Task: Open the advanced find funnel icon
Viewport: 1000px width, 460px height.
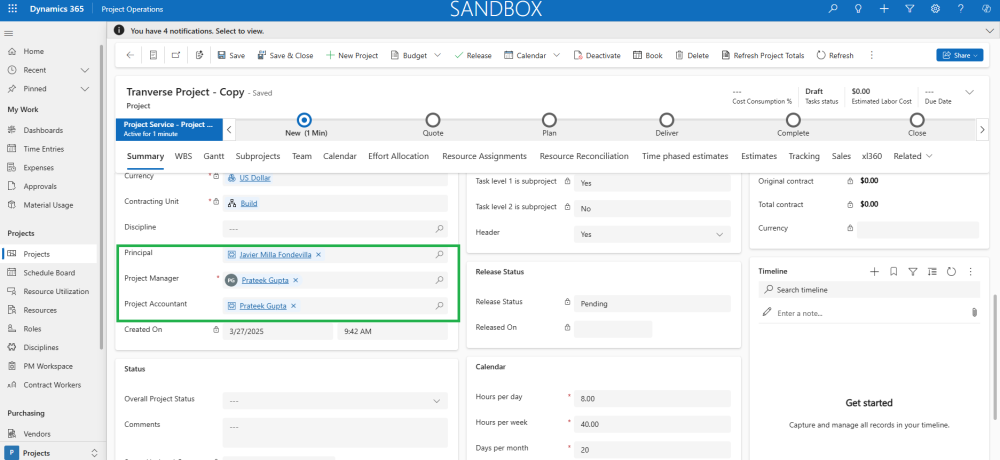Action: (x=909, y=9)
